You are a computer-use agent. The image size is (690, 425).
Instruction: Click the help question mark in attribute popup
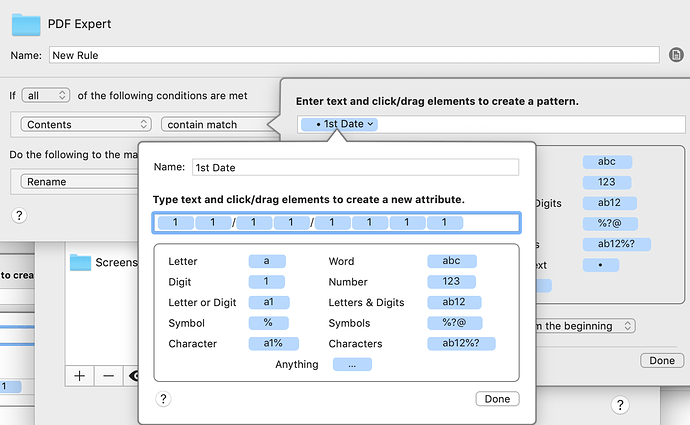(x=163, y=399)
